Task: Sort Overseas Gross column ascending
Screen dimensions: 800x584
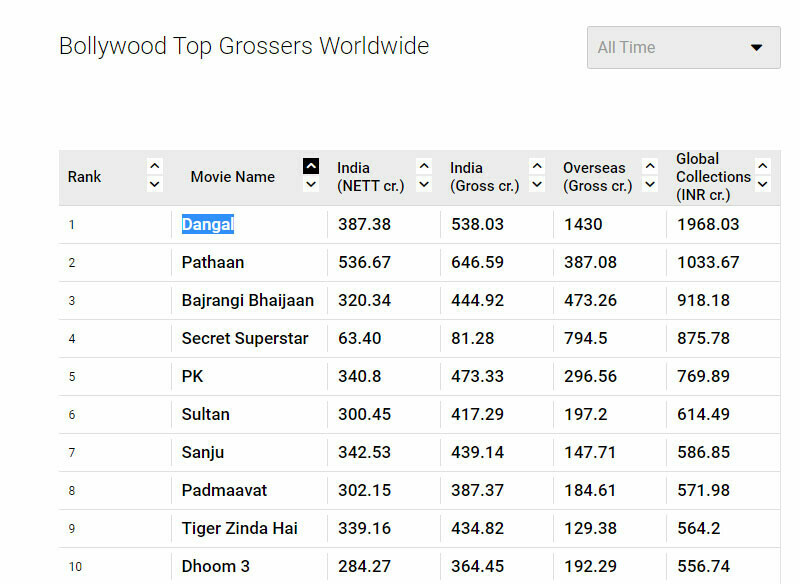Action: pos(650,166)
